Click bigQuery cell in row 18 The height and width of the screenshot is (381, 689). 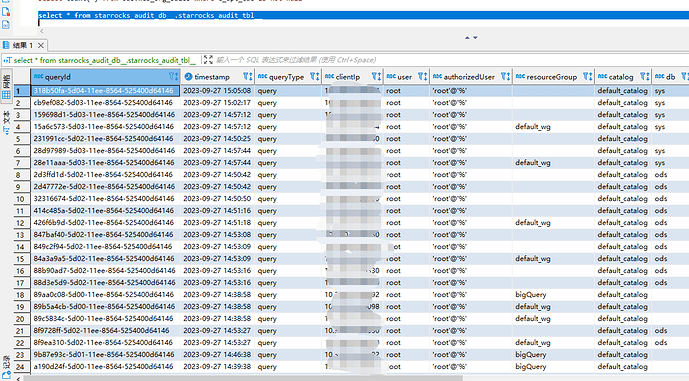(x=553, y=294)
